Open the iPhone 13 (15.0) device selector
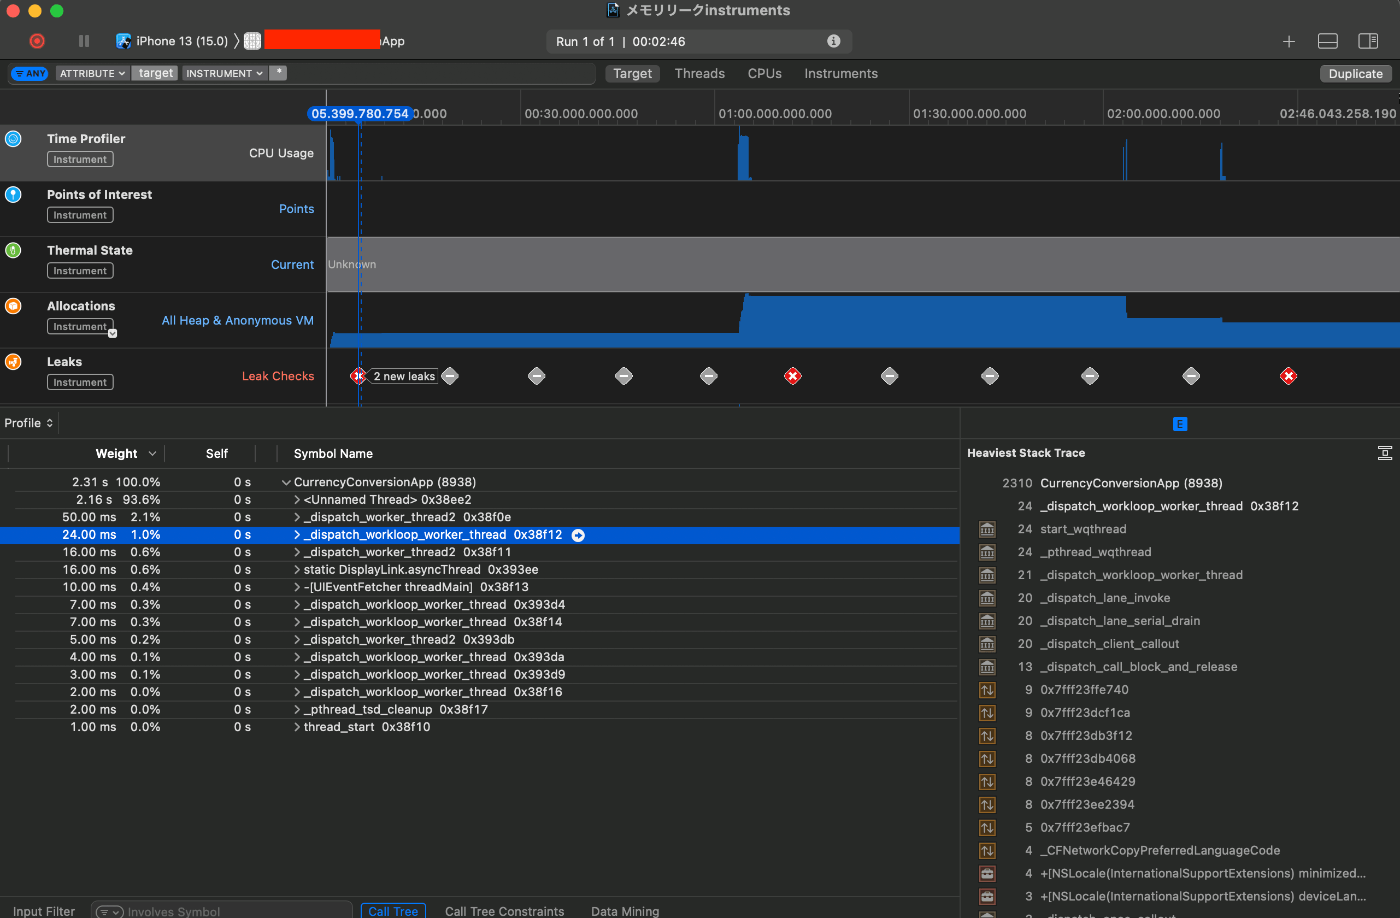The image size is (1400, 918). [x=172, y=41]
